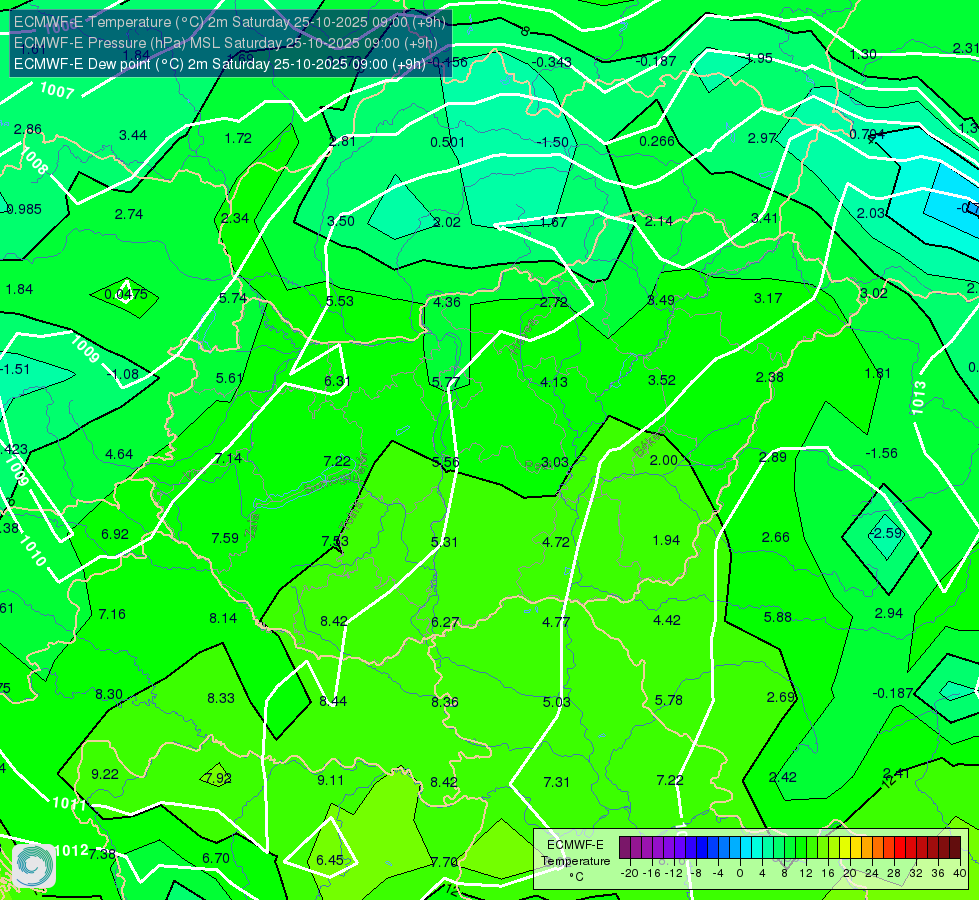Click the grid value 1.72
The image size is (979, 900).
[x=238, y=138]
